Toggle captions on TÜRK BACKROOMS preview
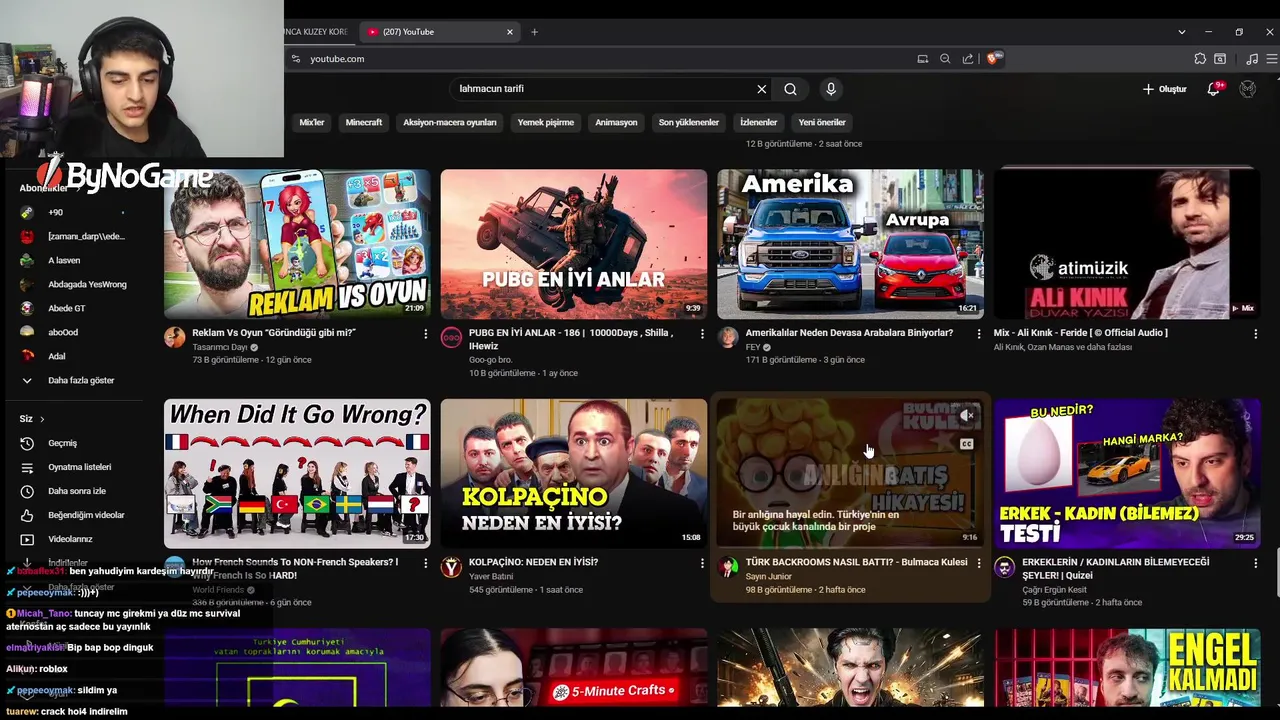This screenshot has height=720, width=1280. click(x=967, y=444)
